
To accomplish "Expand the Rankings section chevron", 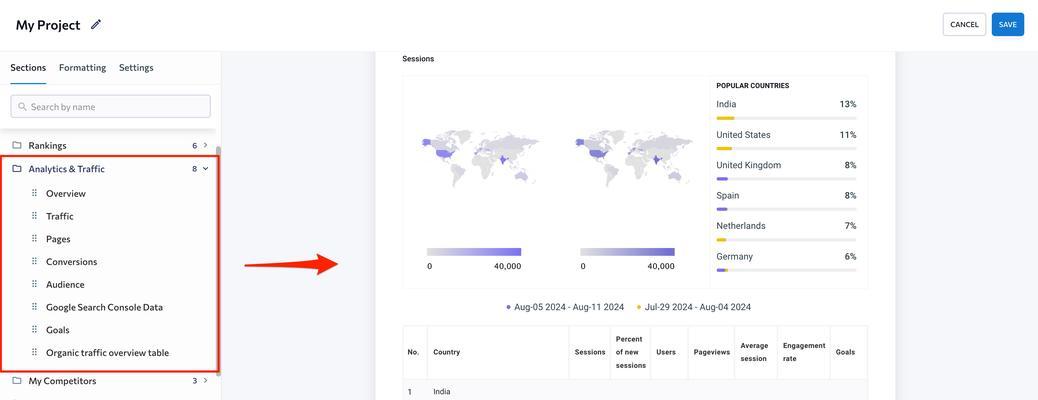I will click(x=205, y=145).
